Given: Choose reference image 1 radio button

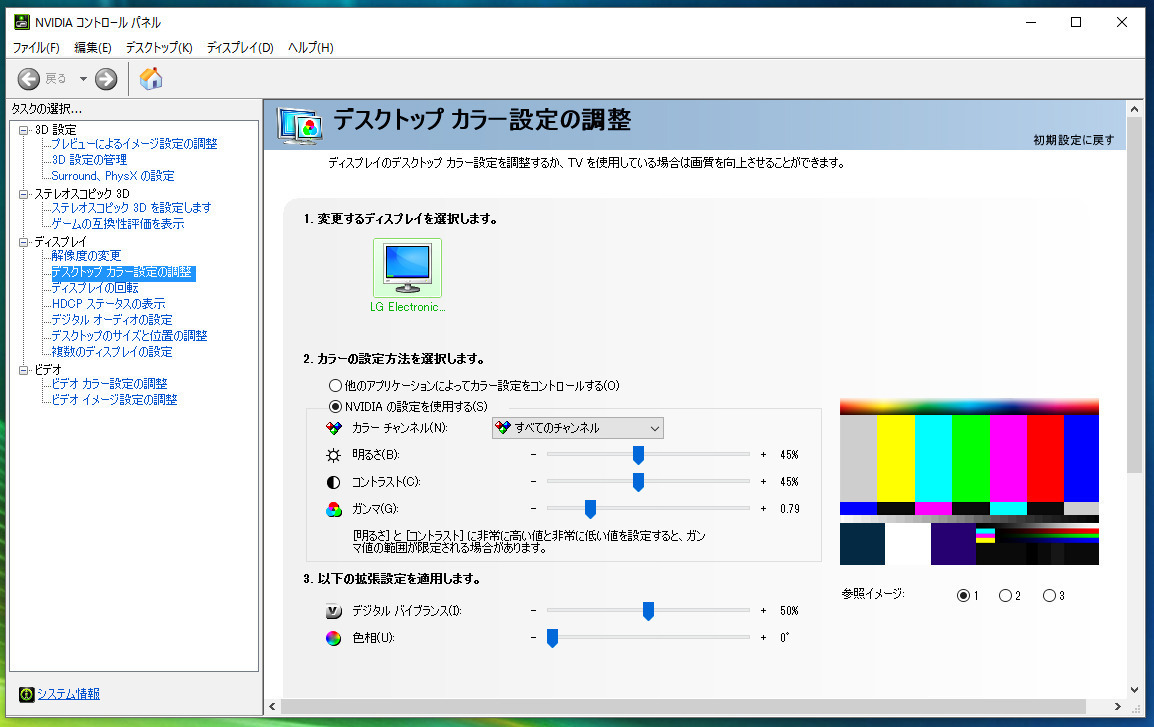Looking at the screenshot, I should [x=963, y=595].
